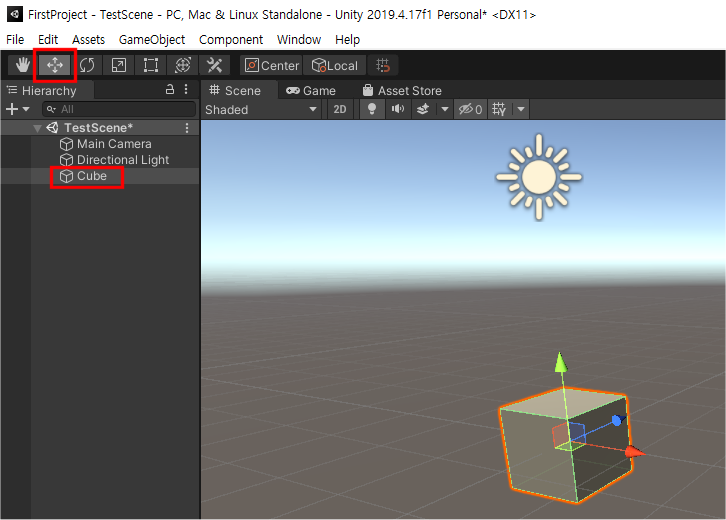Toggle hidden objects visibility eye icon
This screenshot has width=726, height=520.
pos(470,110)
